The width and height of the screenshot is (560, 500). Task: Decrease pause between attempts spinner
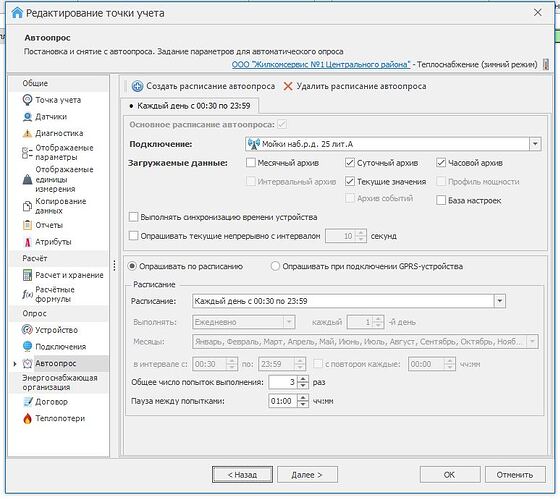(x=303, y=404)
